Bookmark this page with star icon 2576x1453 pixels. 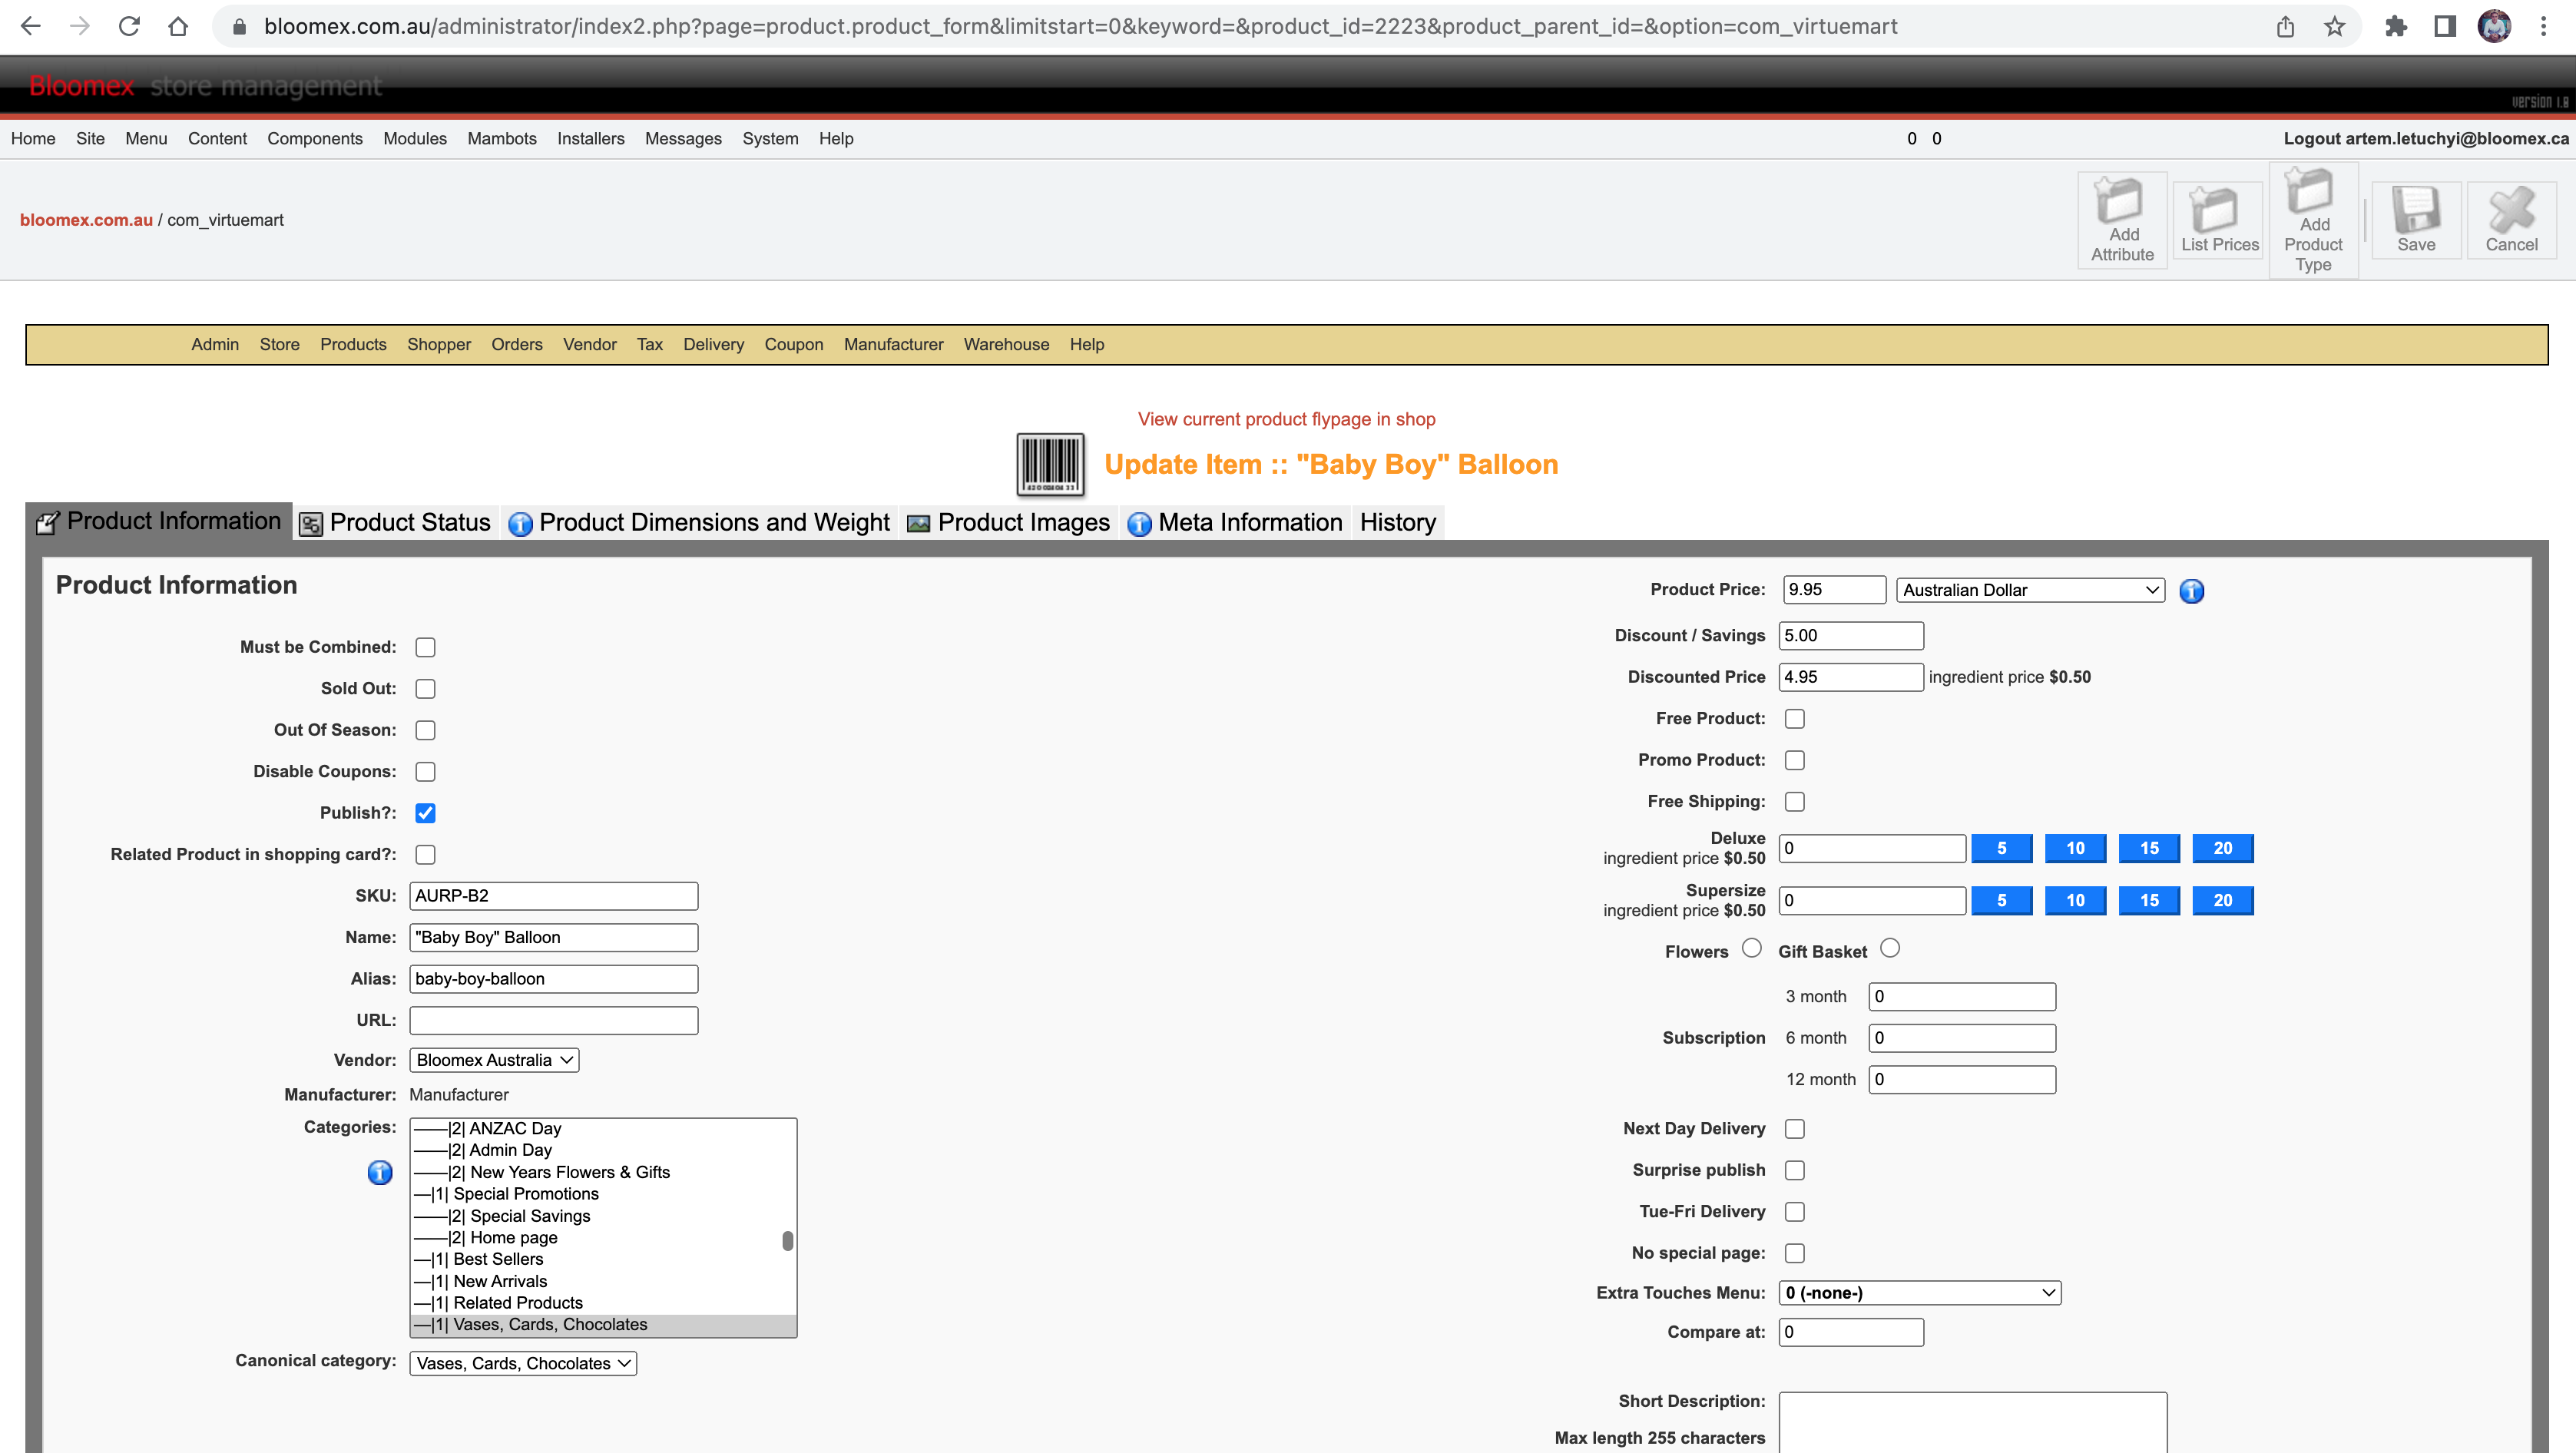pyautogui.click(x=2334, y=26)
